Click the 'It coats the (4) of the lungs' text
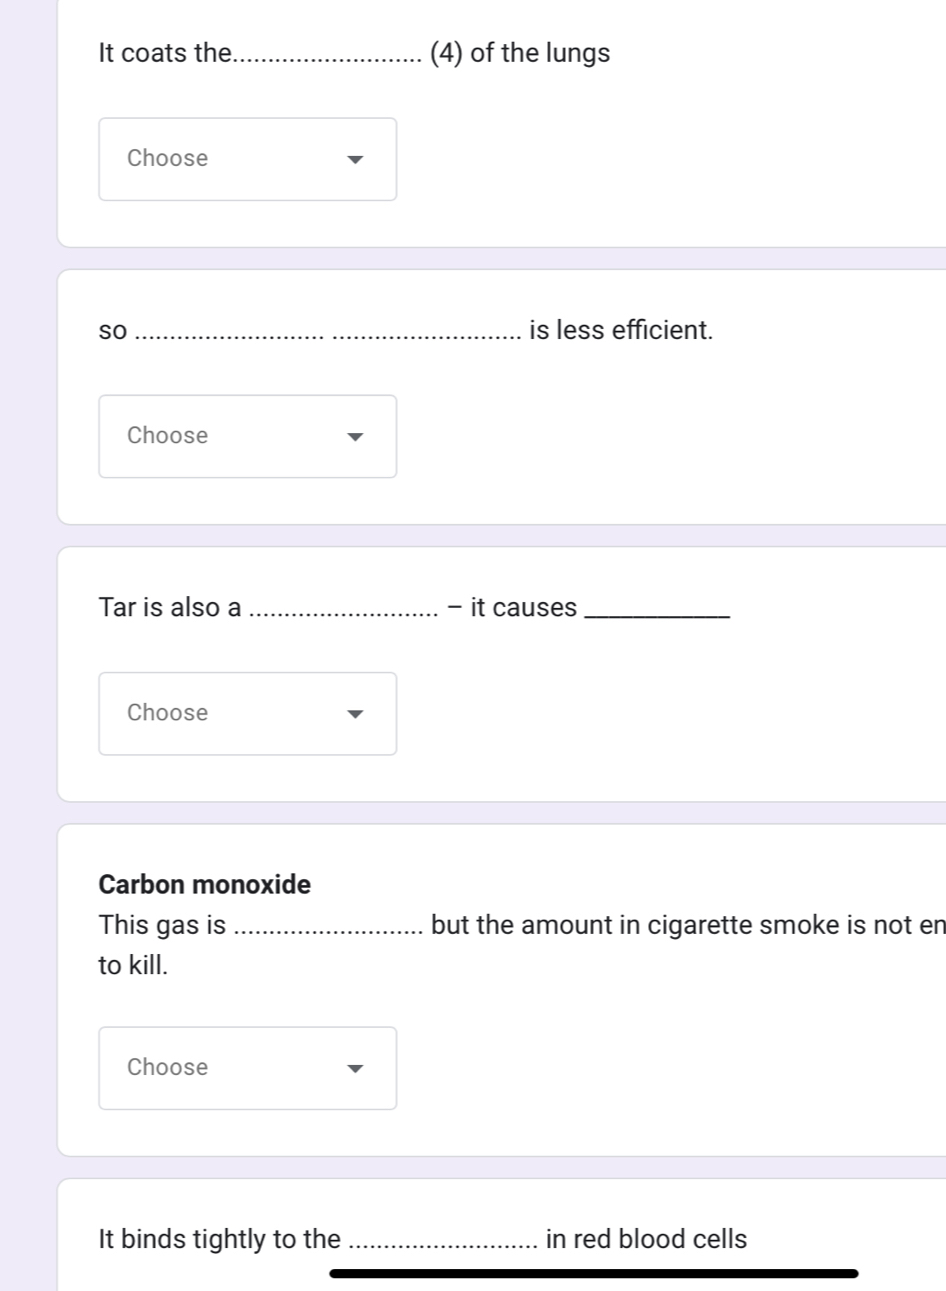 point(354,53)
